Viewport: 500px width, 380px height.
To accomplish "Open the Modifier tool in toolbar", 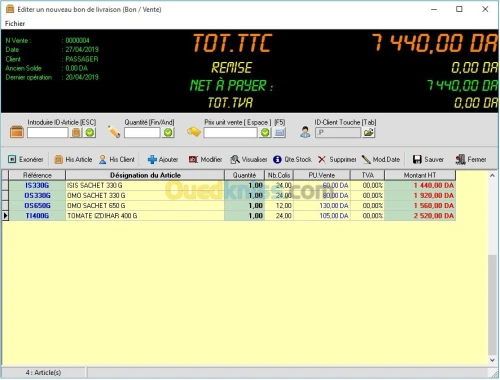I will [205, 160].
